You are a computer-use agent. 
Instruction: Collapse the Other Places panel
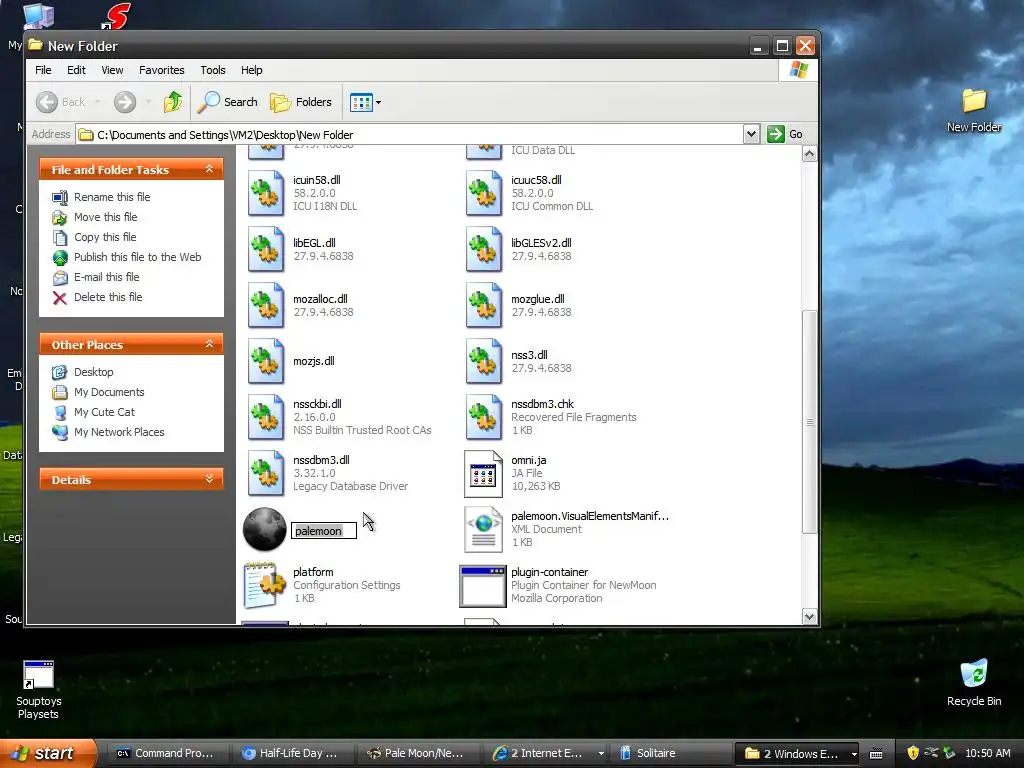click(210, 344)
